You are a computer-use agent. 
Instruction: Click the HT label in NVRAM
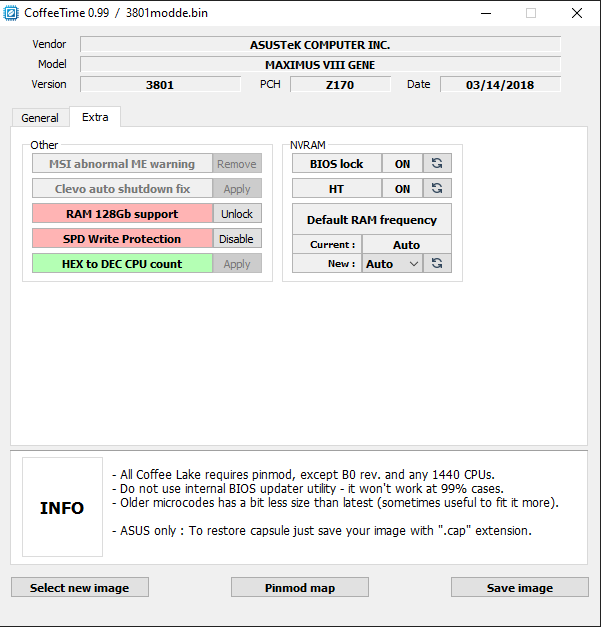coord(337,188)
